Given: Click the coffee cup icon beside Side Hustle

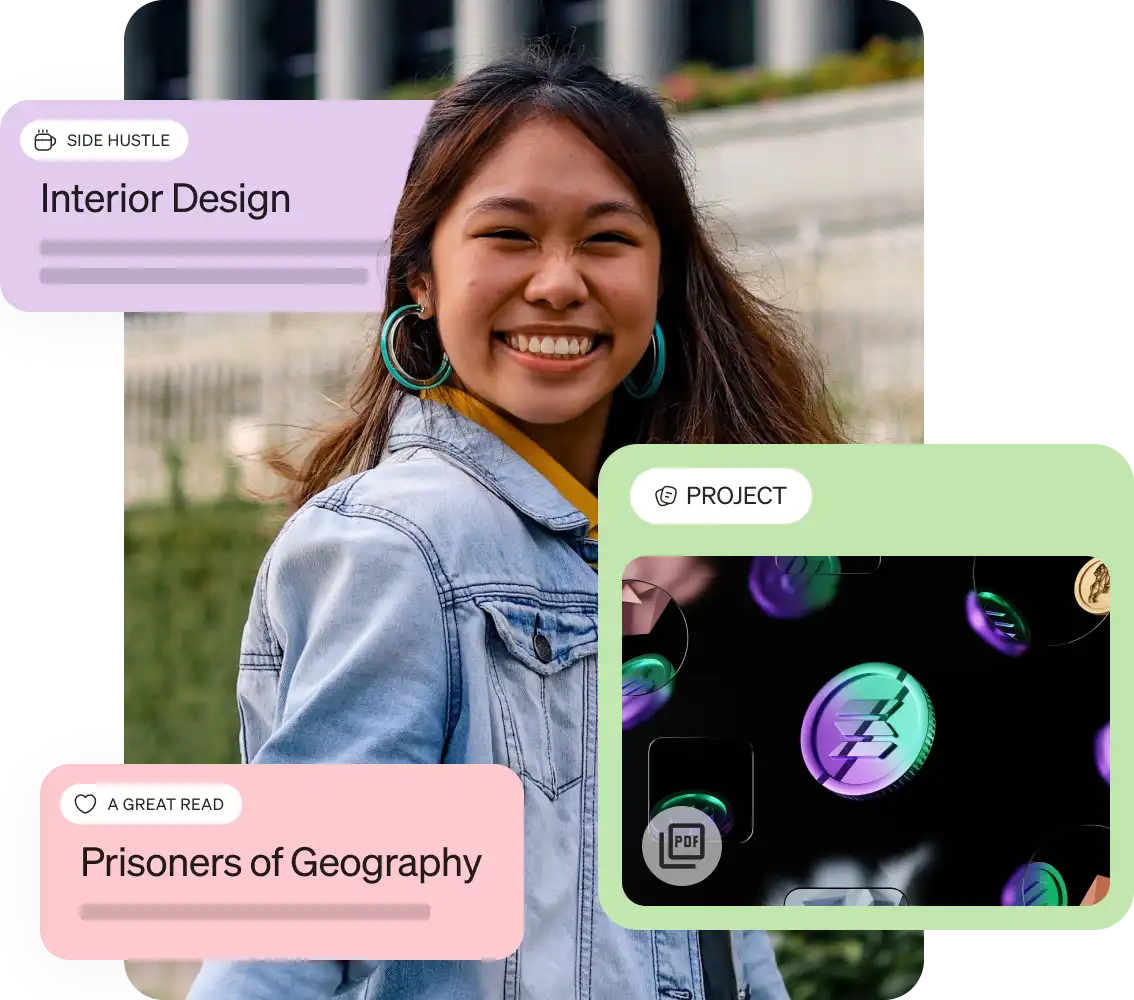Looking at the screenshot, I should click(45, 140).
